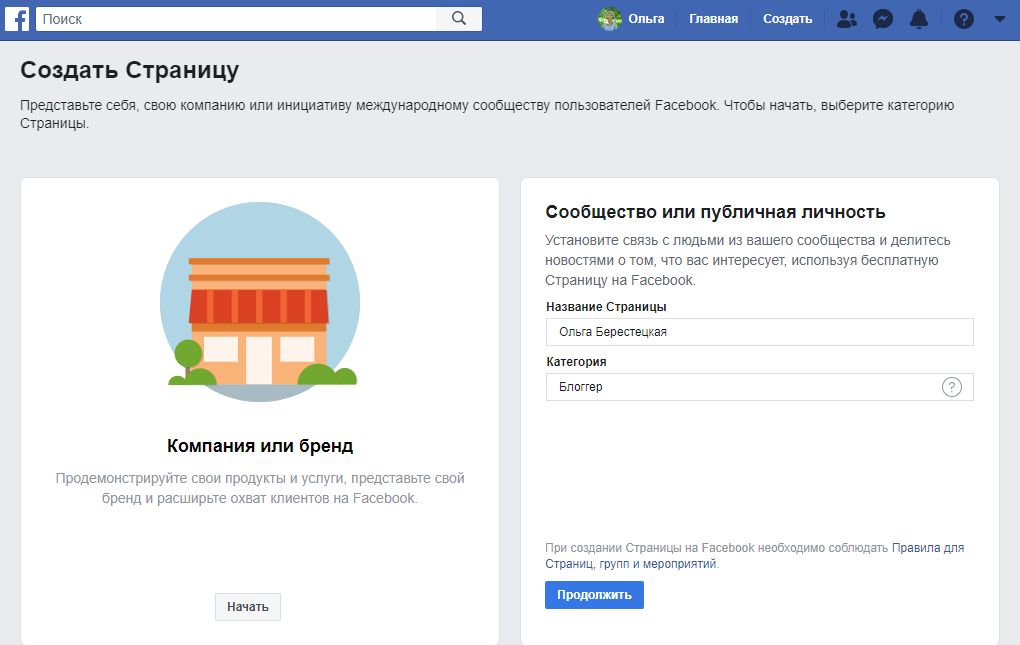Expand the account dropdown arrow

(x=1000, y=19)
